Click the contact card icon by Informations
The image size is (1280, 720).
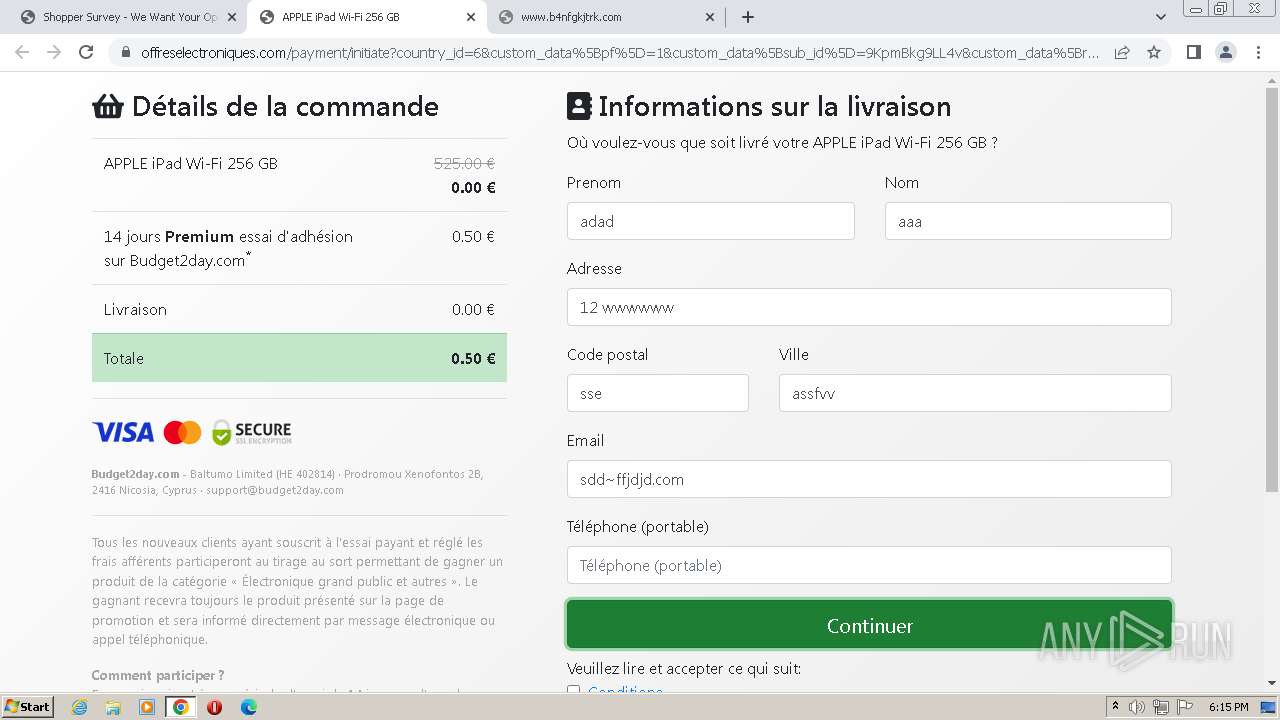click(579, 106)
